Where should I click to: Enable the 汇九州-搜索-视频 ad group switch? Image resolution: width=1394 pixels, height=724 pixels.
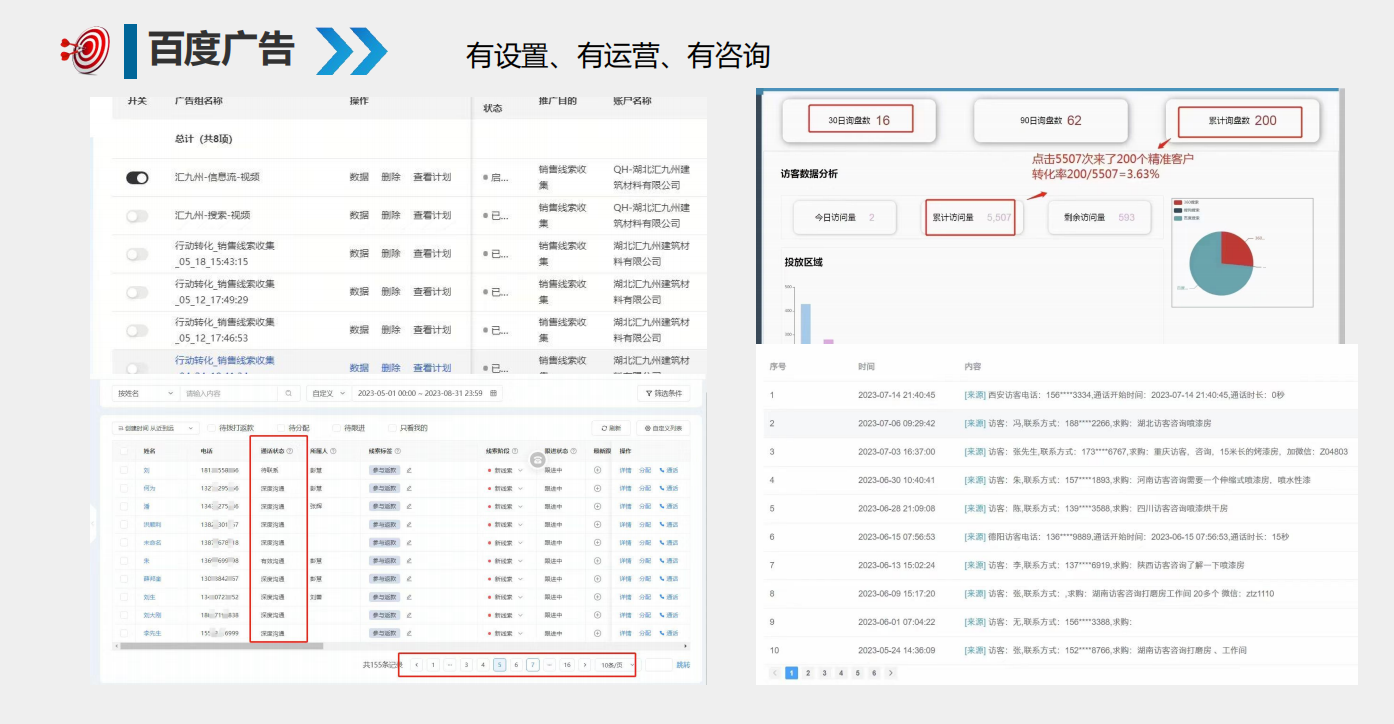pos(137,215)
